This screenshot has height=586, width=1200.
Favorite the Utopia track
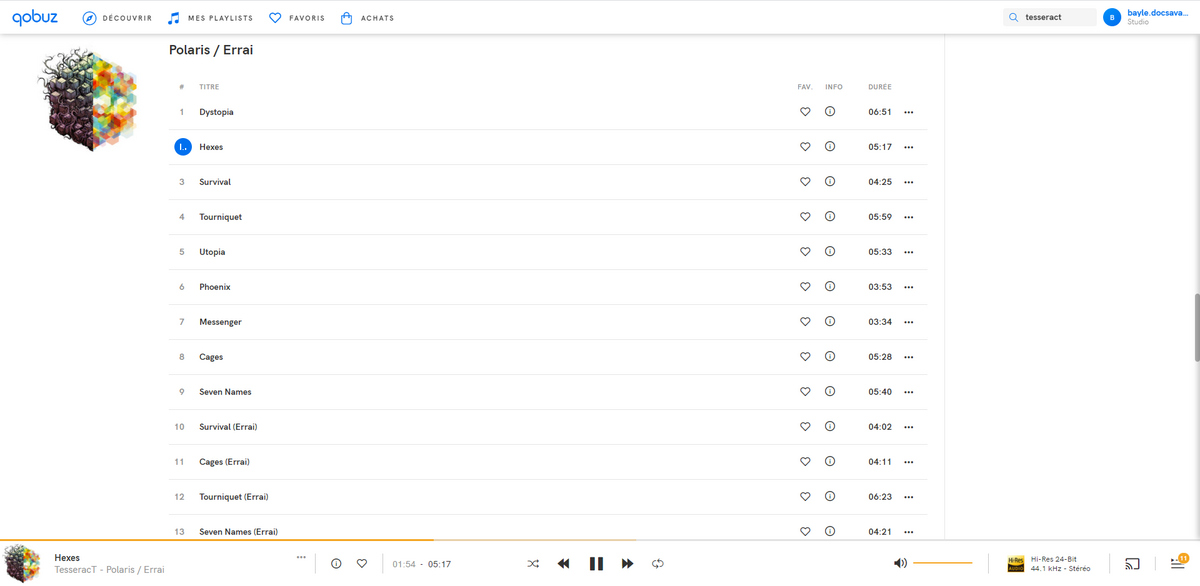point(805,252)
